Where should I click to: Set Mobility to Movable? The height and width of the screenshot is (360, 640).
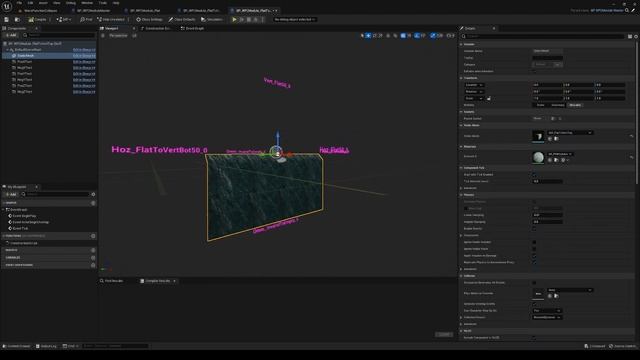click(x=575, y=105)
